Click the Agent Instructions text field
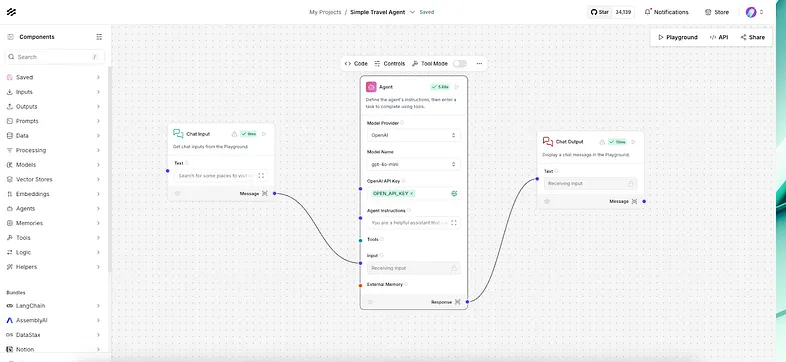 (x=414, y=223)
